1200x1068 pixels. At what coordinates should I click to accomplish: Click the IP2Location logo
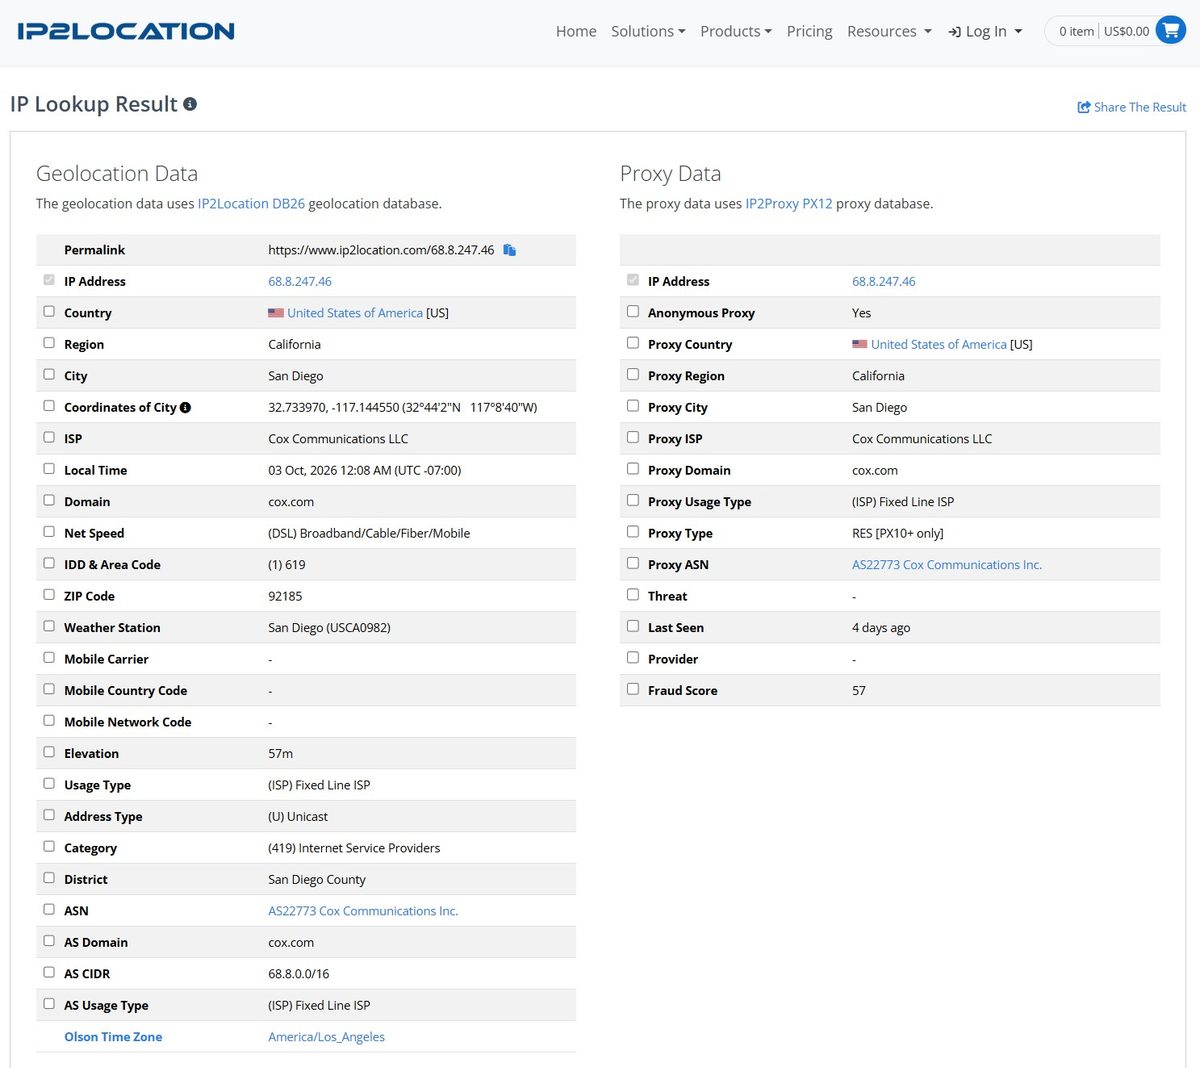pos(126,31)
